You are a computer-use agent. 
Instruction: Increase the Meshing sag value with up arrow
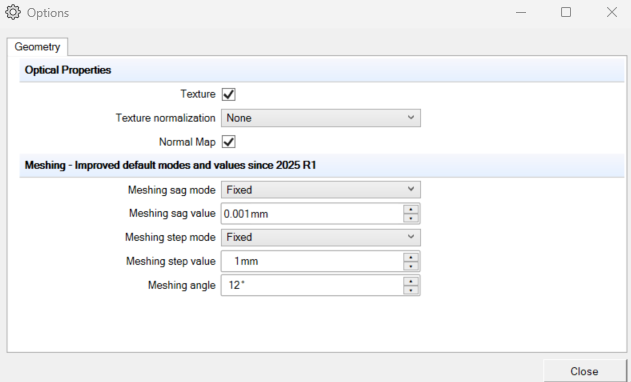(411, 209)
